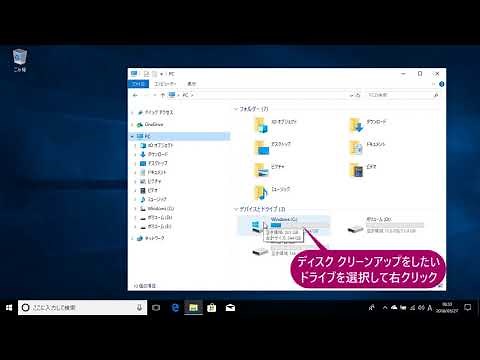Screen dimensions: 480x360
Task: Select ネットワーク in navigation pane
Action: click(151, 238)
